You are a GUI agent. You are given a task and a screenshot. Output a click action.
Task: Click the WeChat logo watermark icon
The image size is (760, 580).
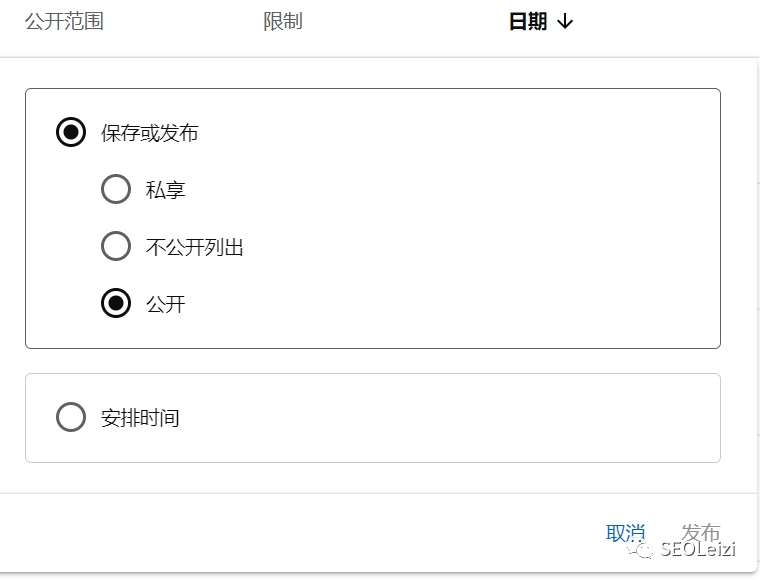pyautogui.click(x=641, y=549)
